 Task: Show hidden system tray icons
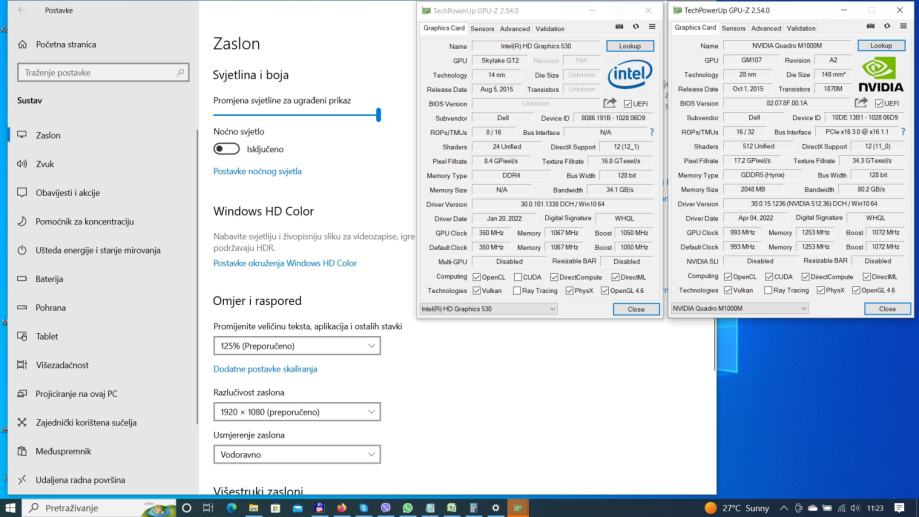(x=783, y=508)
